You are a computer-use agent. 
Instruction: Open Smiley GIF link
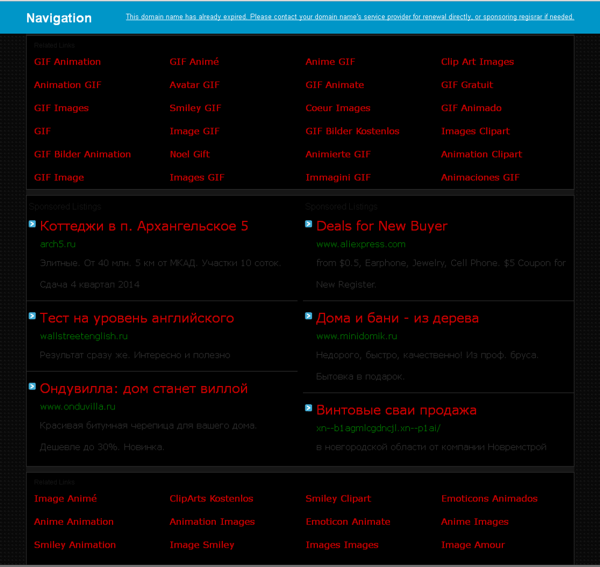point(195,108)
